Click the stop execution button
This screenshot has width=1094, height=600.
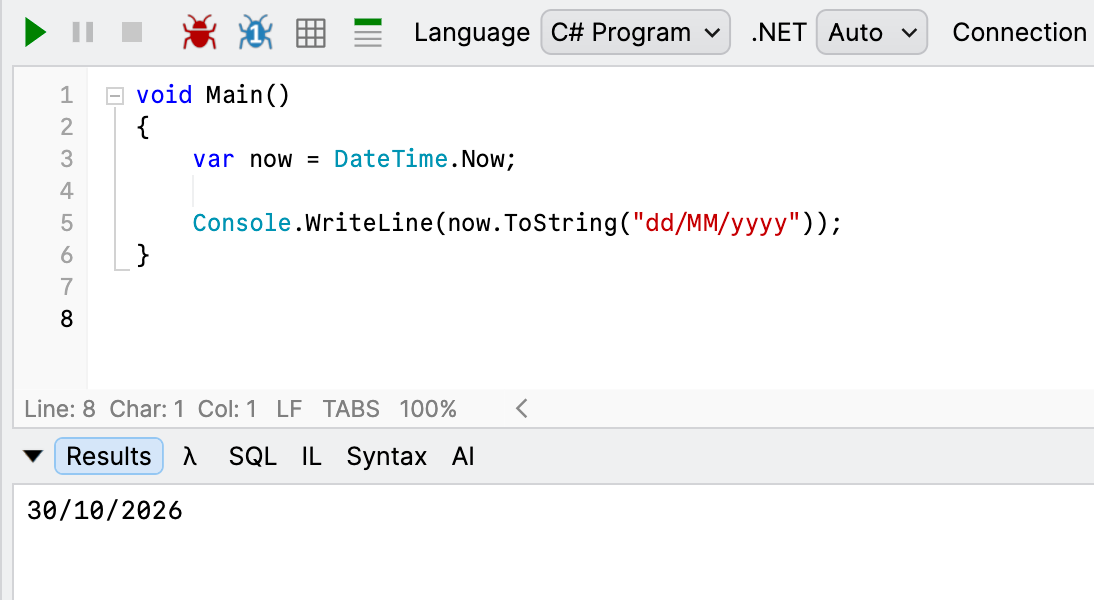click(x=132, y=32)
